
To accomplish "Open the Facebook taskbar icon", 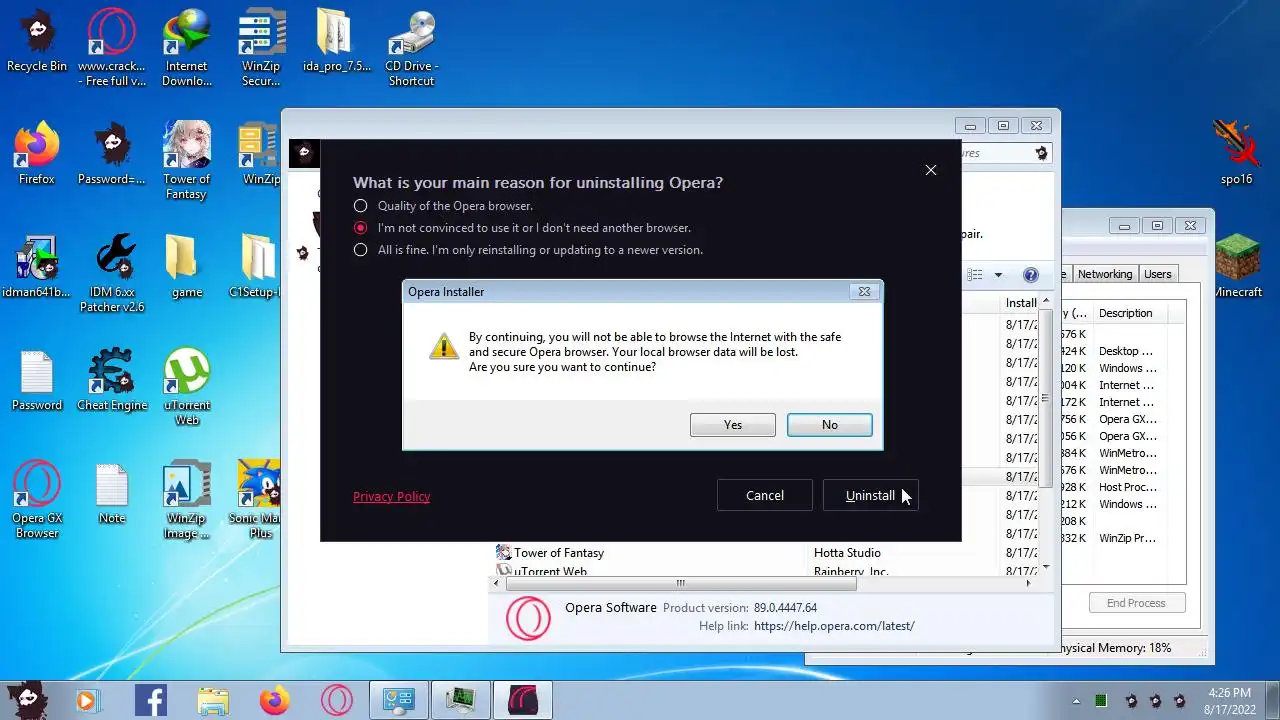I will coord(150,701).
